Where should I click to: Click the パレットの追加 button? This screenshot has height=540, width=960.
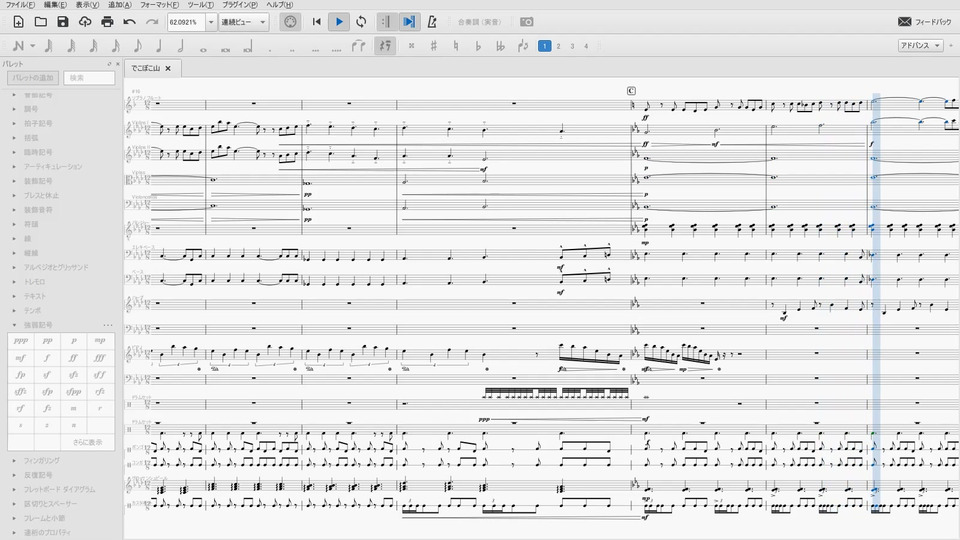click(x=33, y=78)
